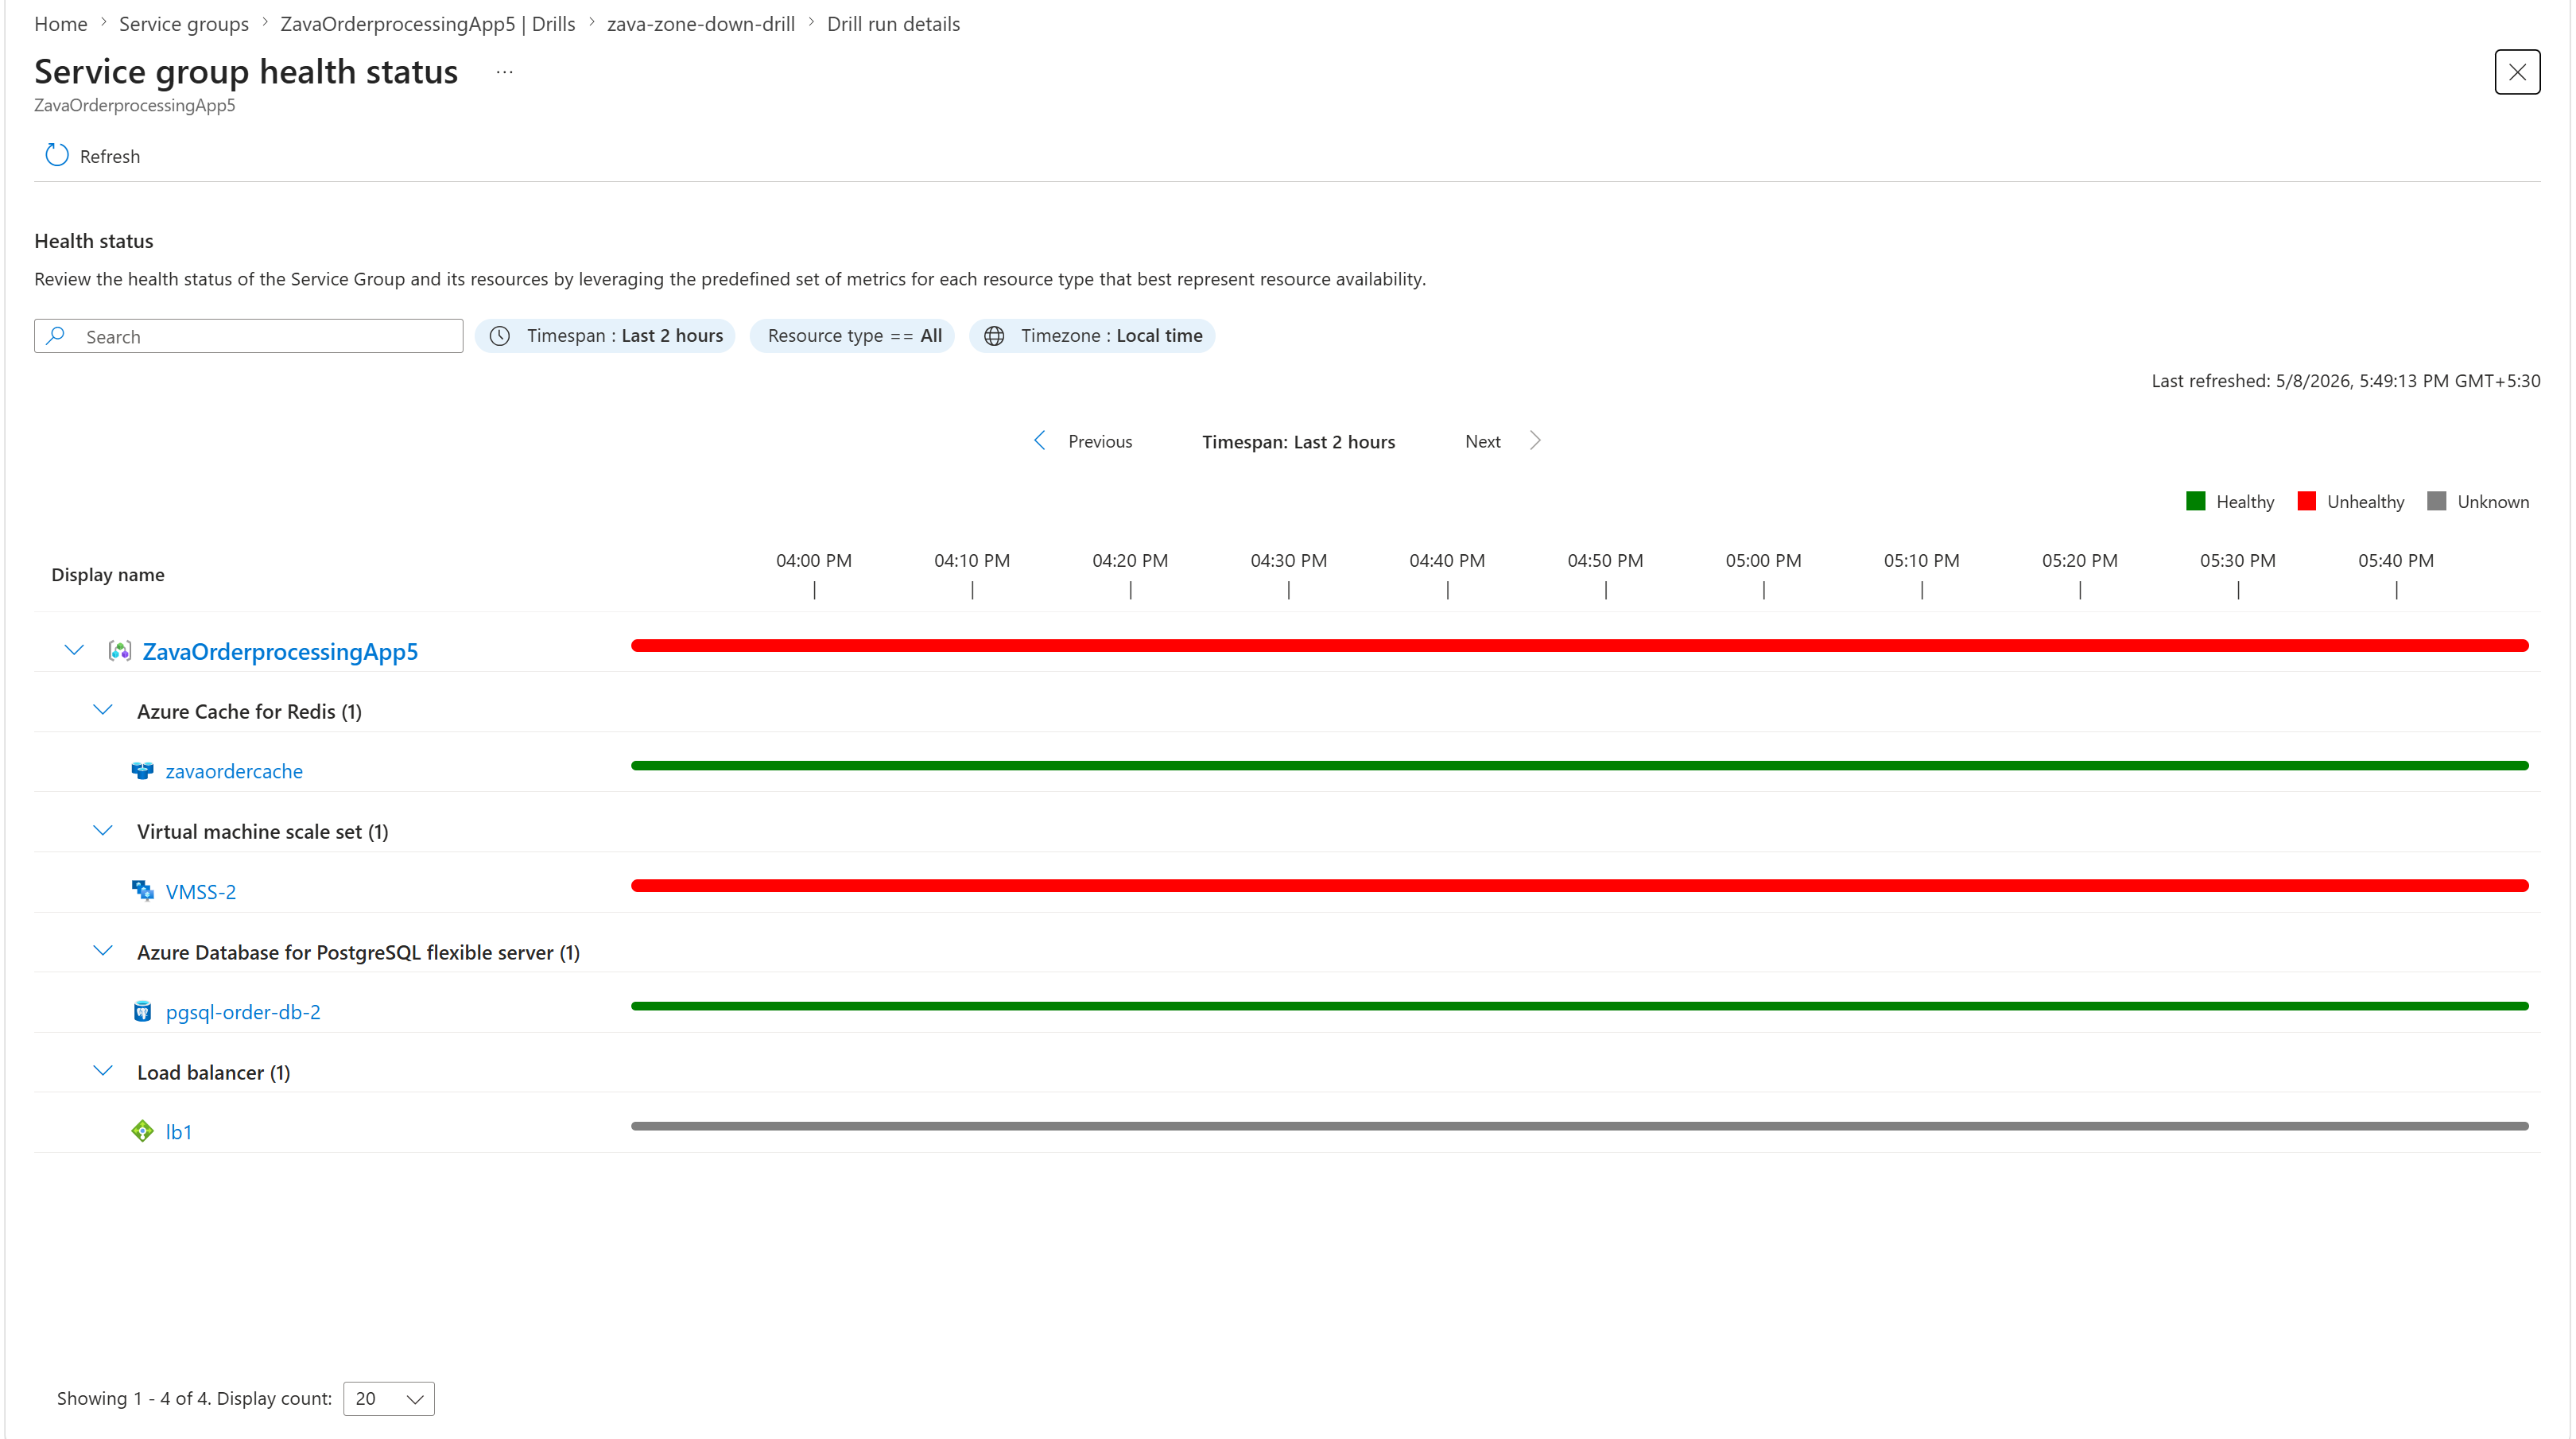Click the Unknown legend label
The width and height of the screenshot is (2576, 1439).
coord(2493,502)
